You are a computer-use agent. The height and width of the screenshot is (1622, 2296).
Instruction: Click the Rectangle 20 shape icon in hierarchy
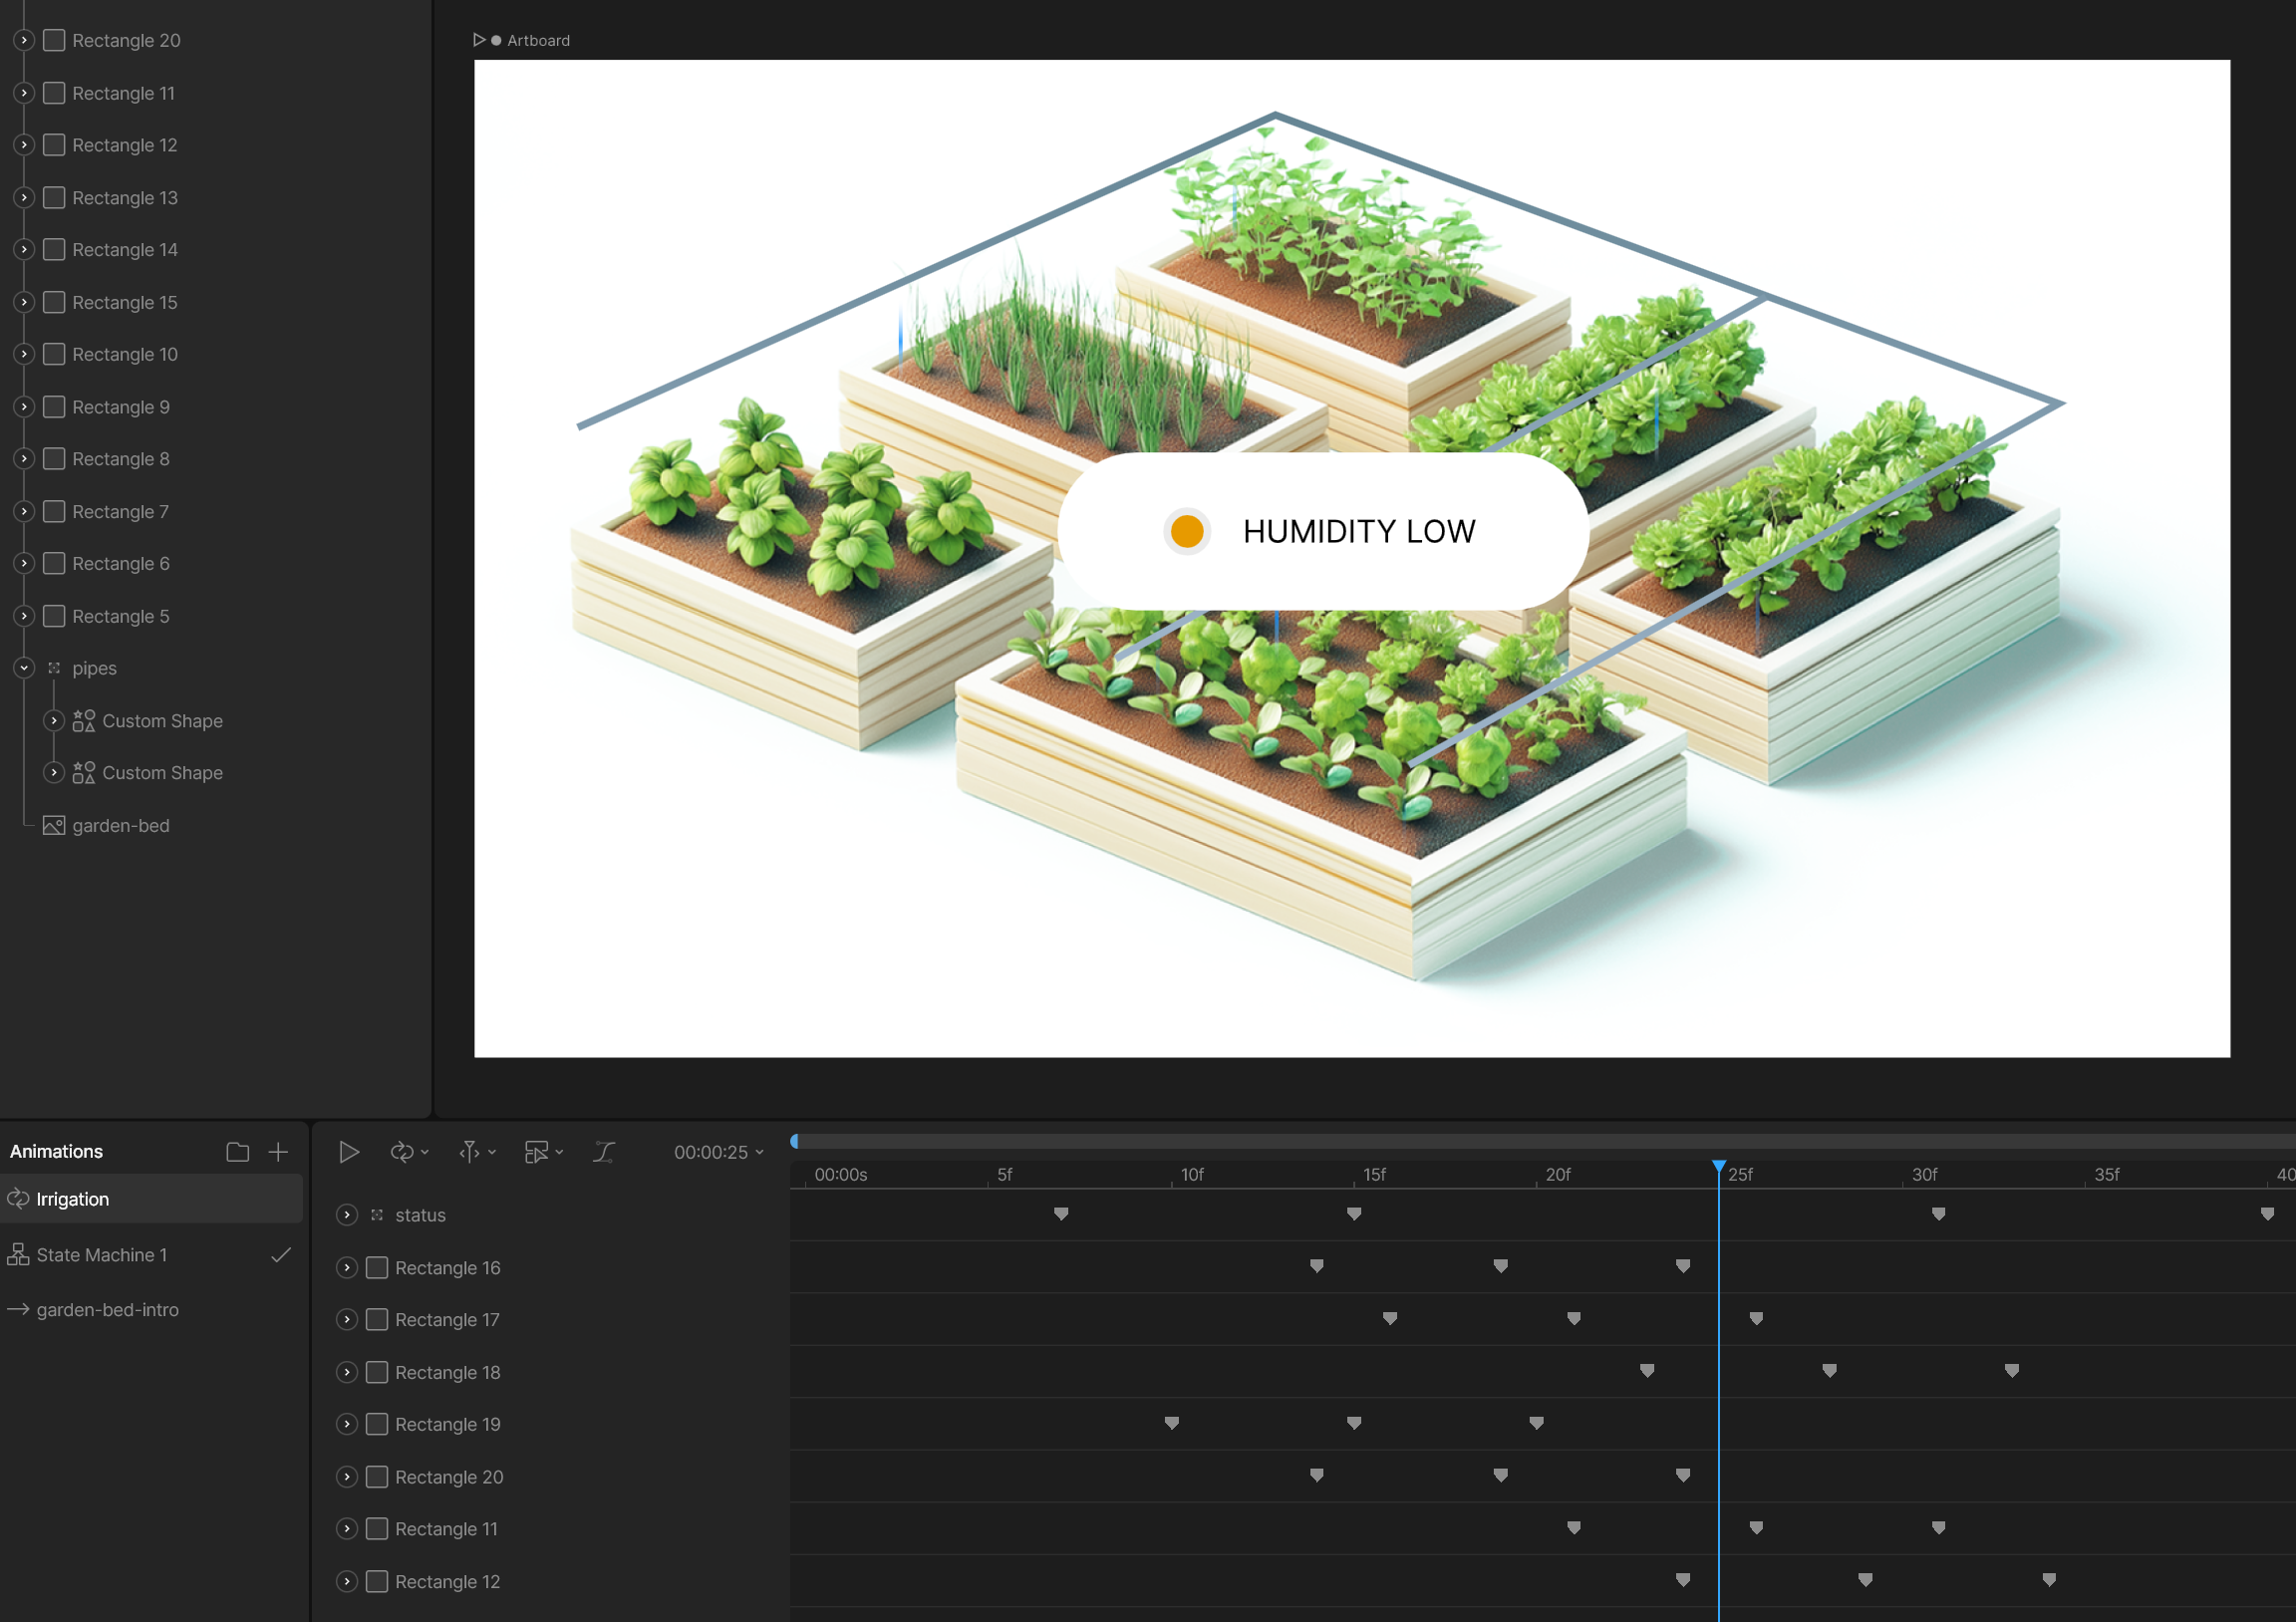(54, 40)
